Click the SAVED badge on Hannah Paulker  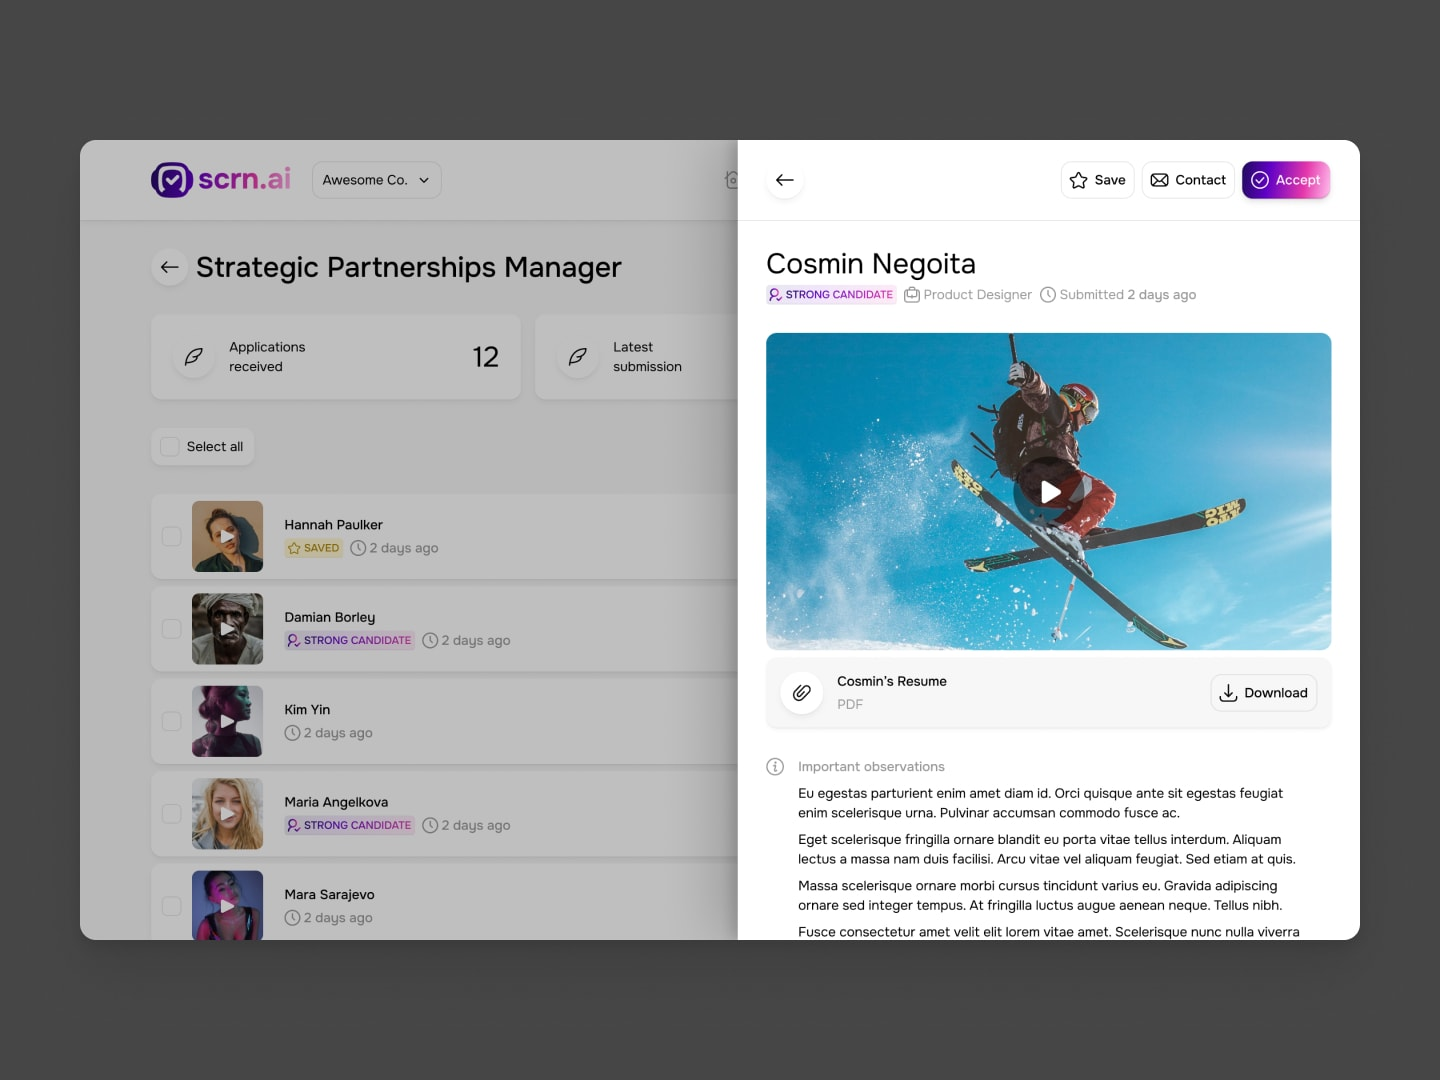pos(314,548)
